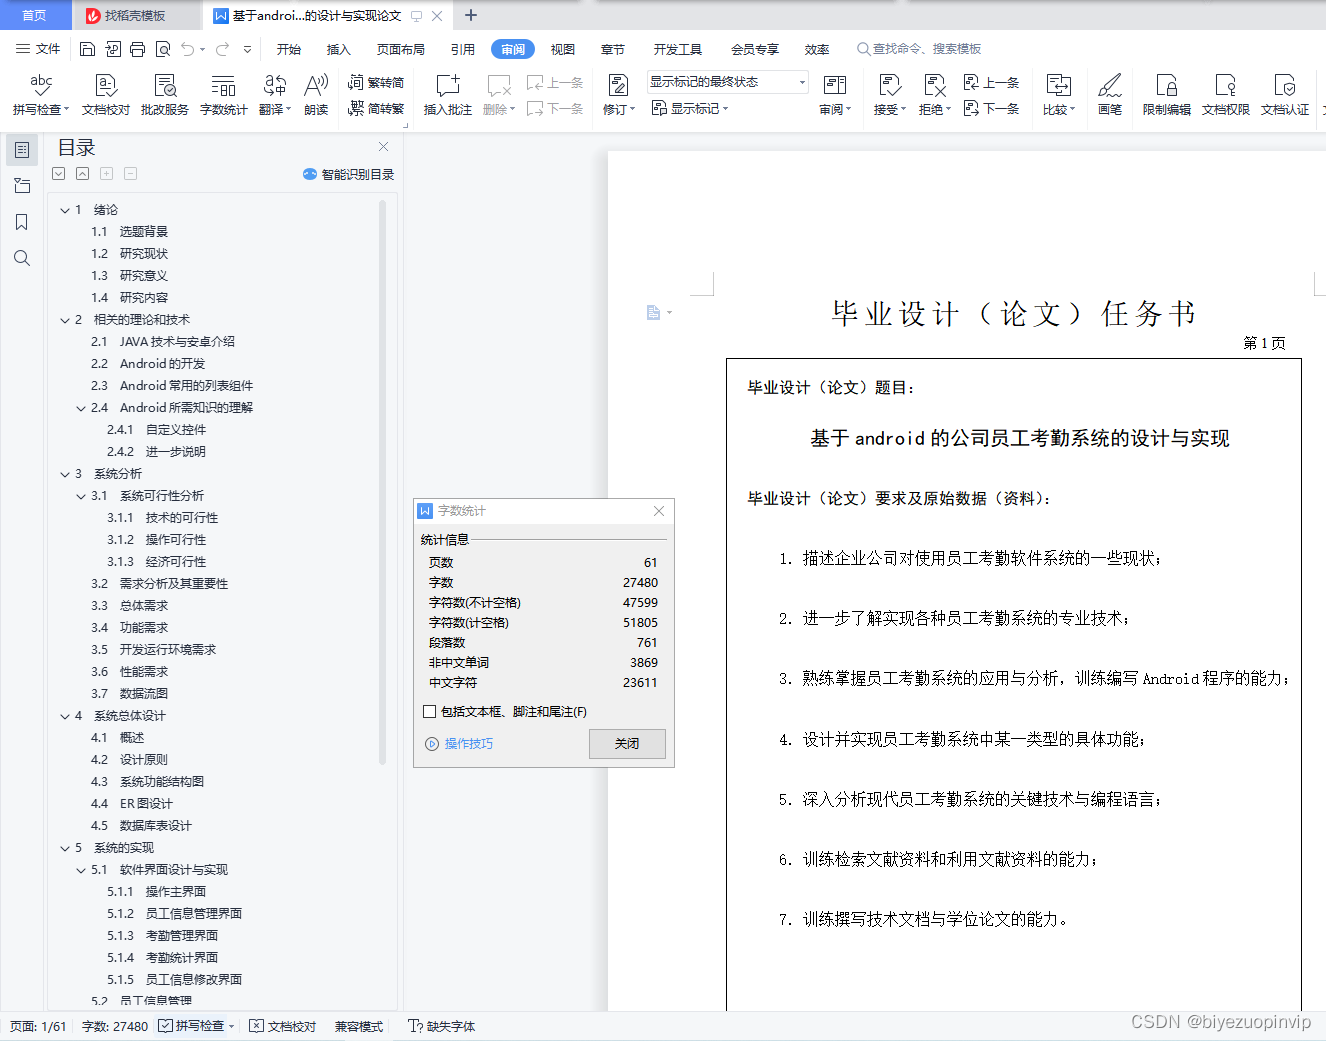The width and height of the screenshot is (1326, 1041).
Task: Check 包括文本框、脚注和尾注 checkbox
Action: [x=430, y=712]
